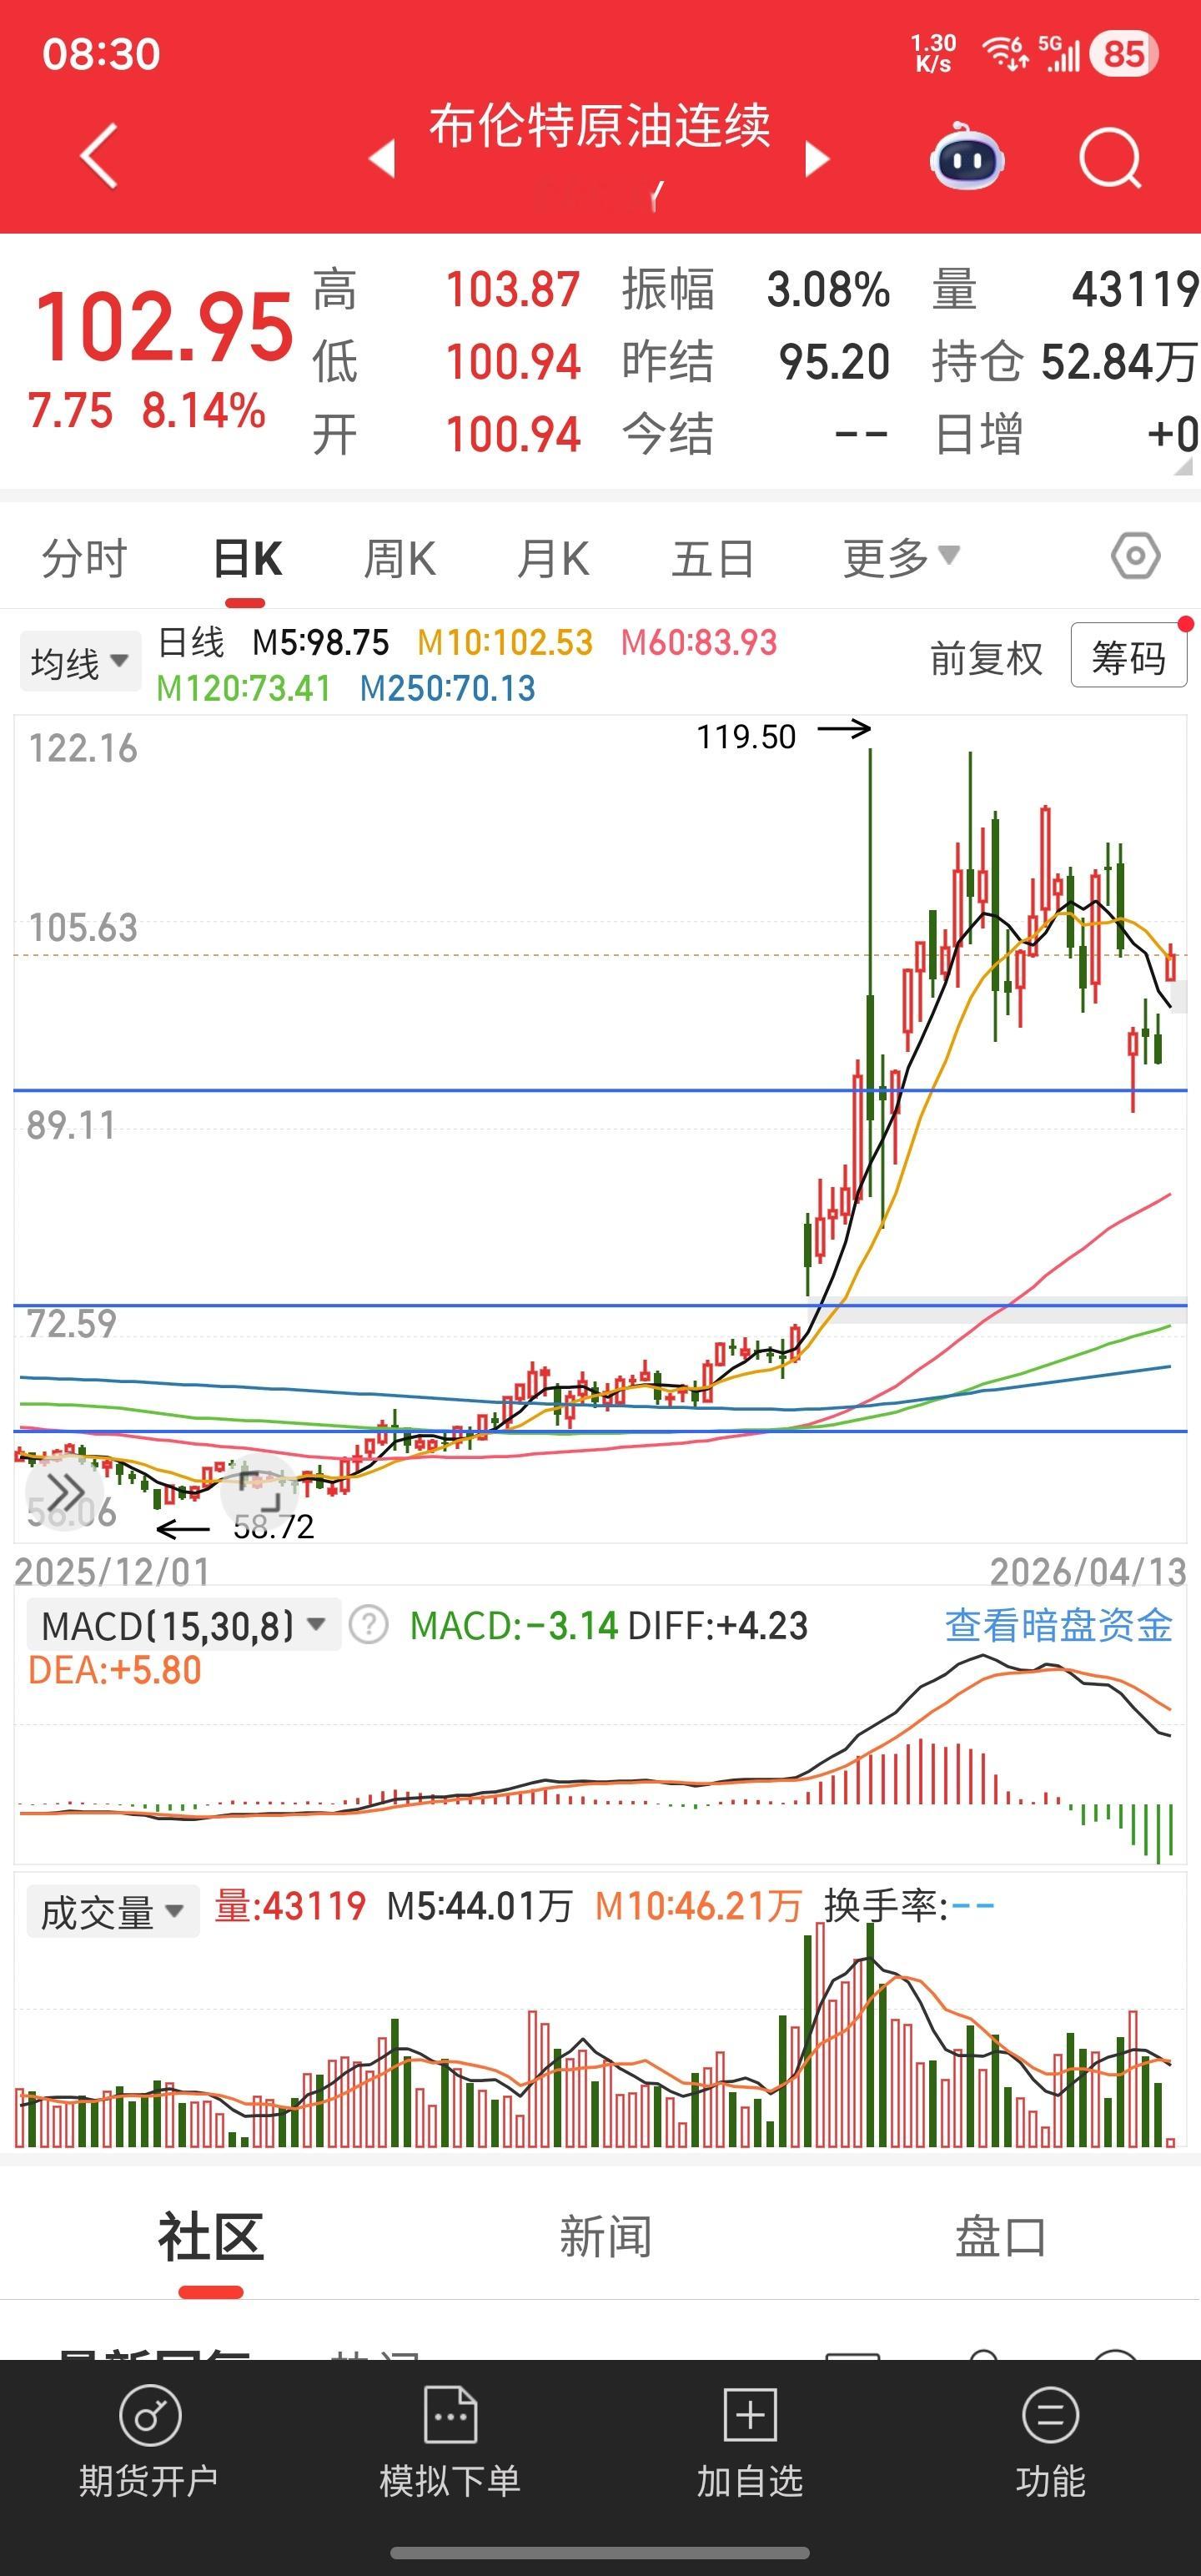Select the 分时 chart tab
The image size is (1201, 2576).
(85, 558)
